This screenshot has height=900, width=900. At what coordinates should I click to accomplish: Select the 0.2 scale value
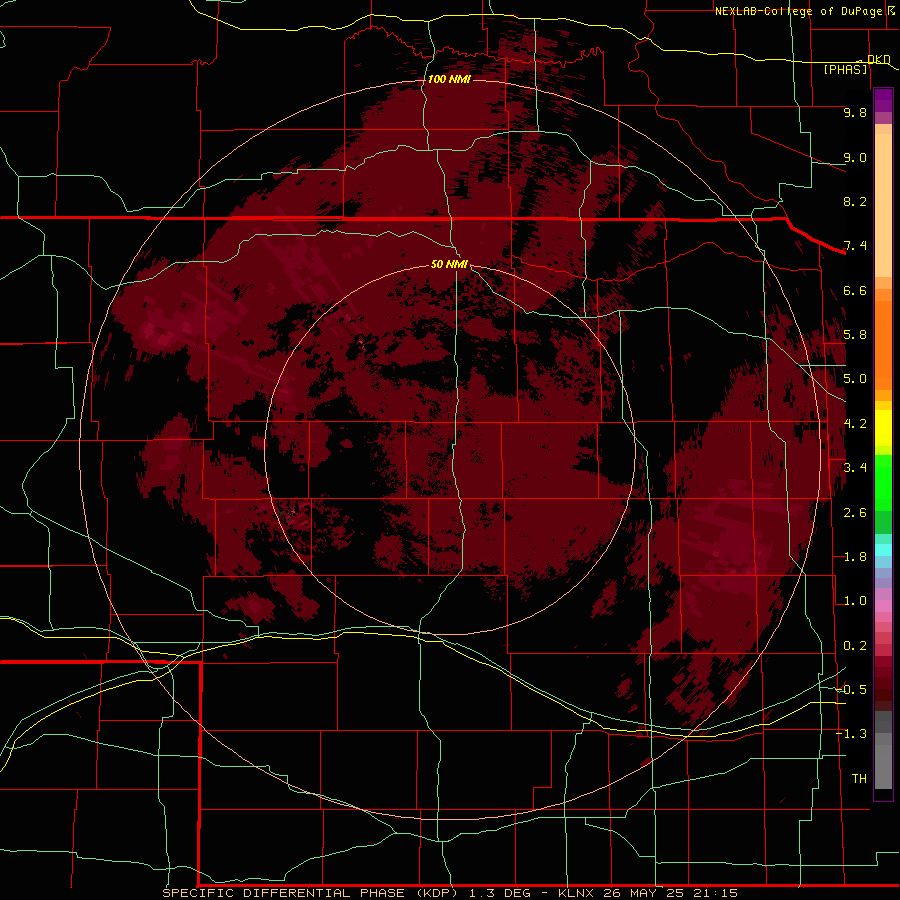(x=855, y=646)
